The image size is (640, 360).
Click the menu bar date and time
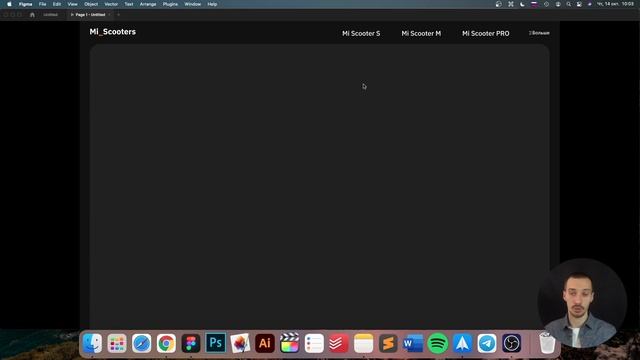(616, 4)
